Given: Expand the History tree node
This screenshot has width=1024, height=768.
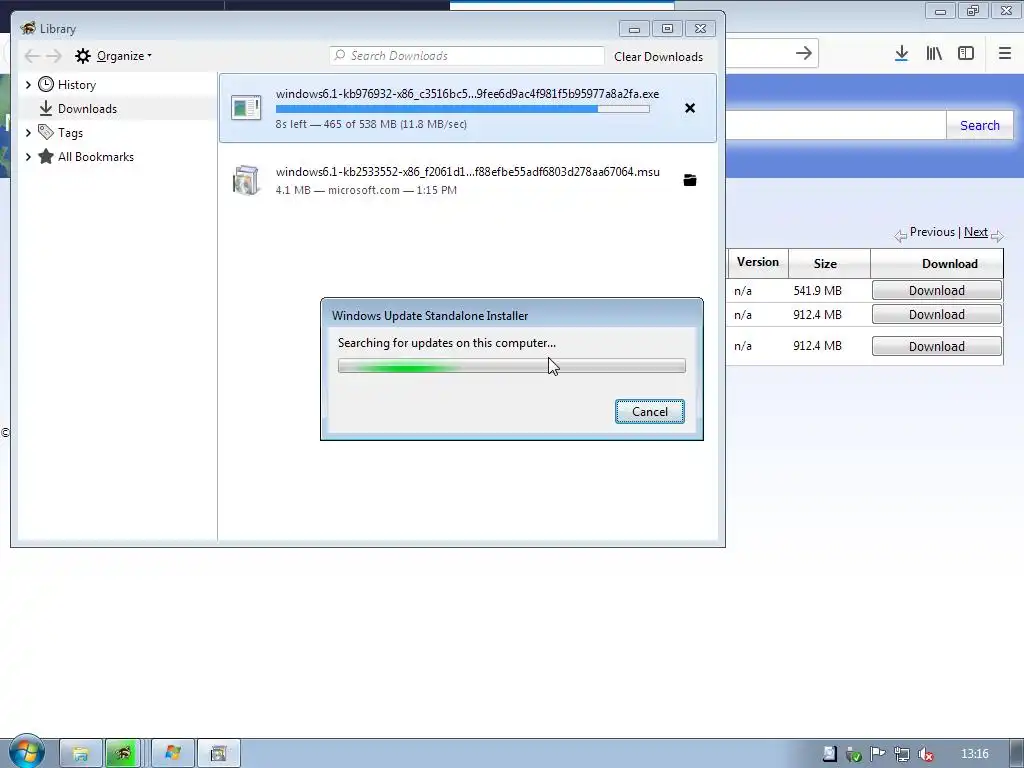Looking at the screenshot, I should [28, 85].
